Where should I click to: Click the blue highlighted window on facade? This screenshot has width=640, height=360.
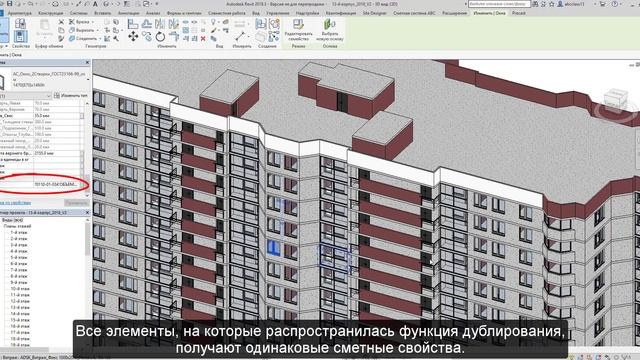tap(273, 248)
